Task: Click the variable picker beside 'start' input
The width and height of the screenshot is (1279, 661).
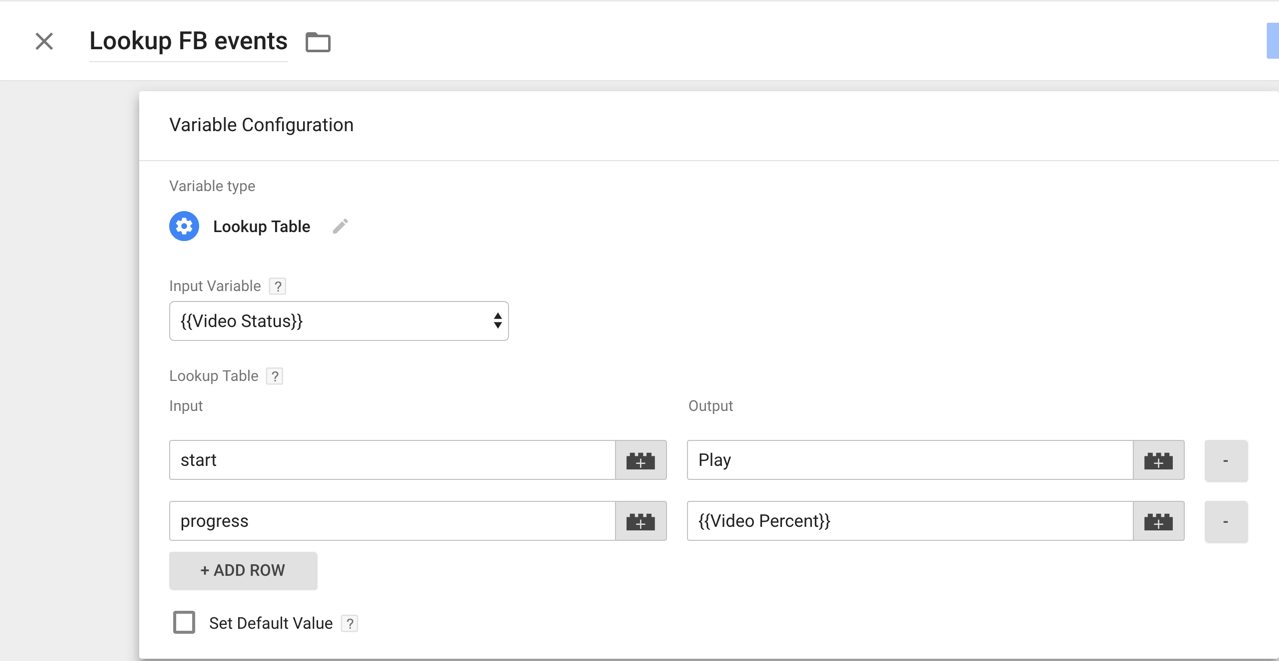Action: [641, 461]
